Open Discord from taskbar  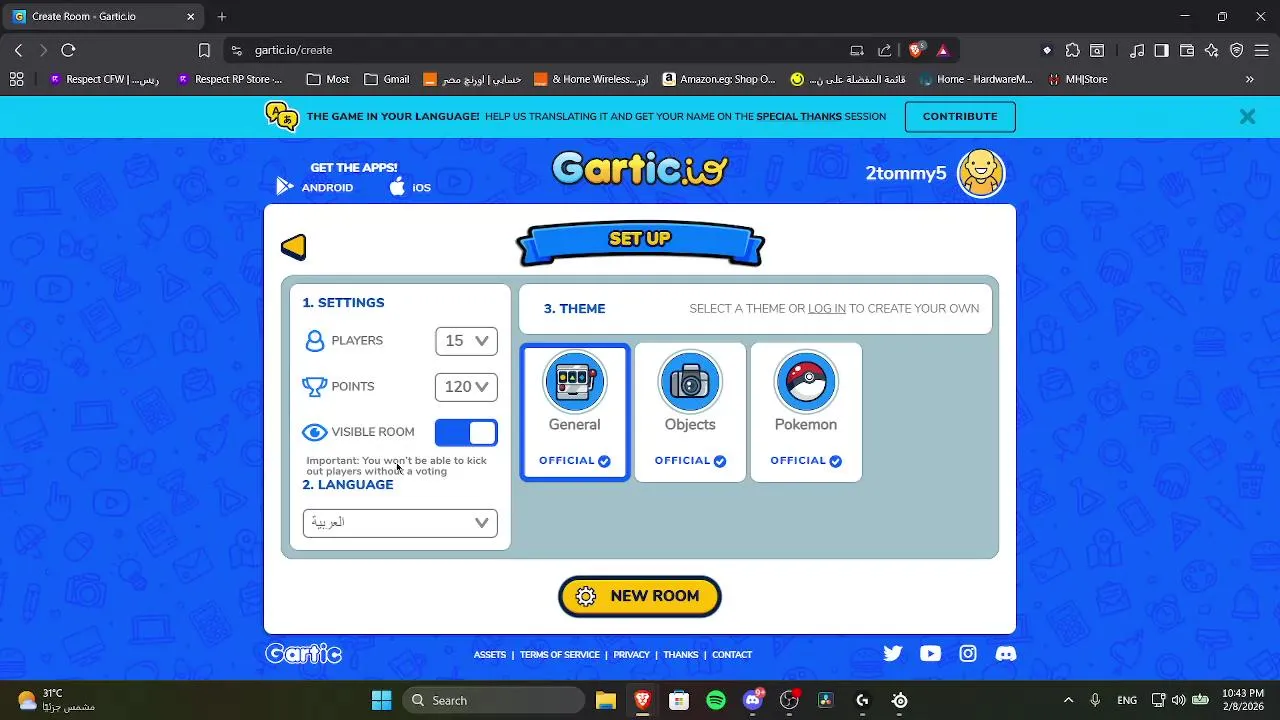pyautogui.click(x=754, y=700)
